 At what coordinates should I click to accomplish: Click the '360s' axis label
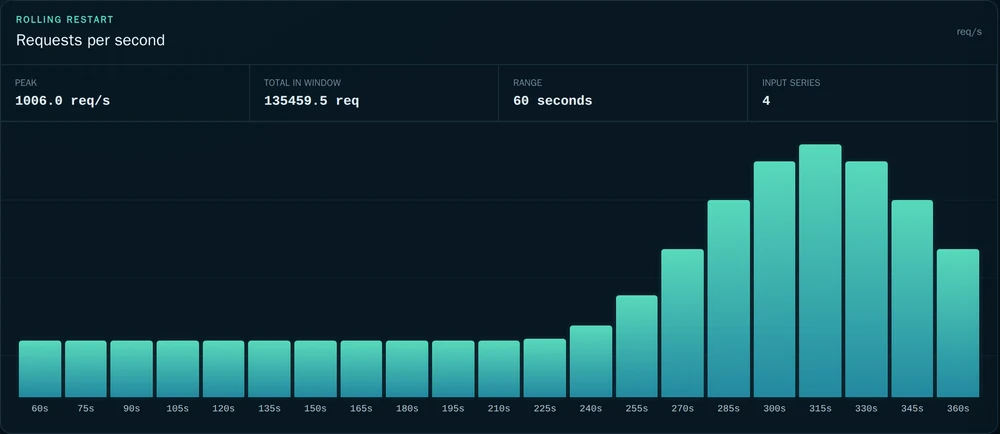[958, 409]
